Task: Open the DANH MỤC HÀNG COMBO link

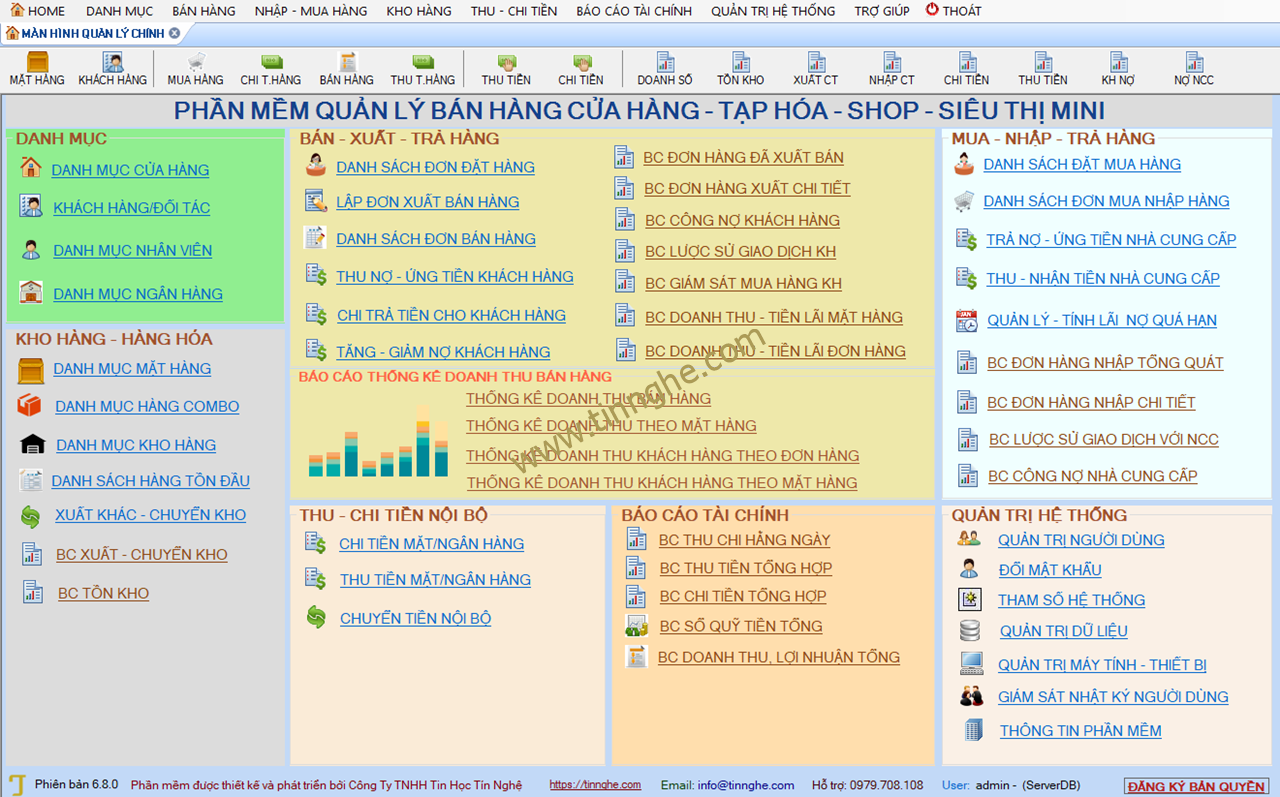Action: 147,406
